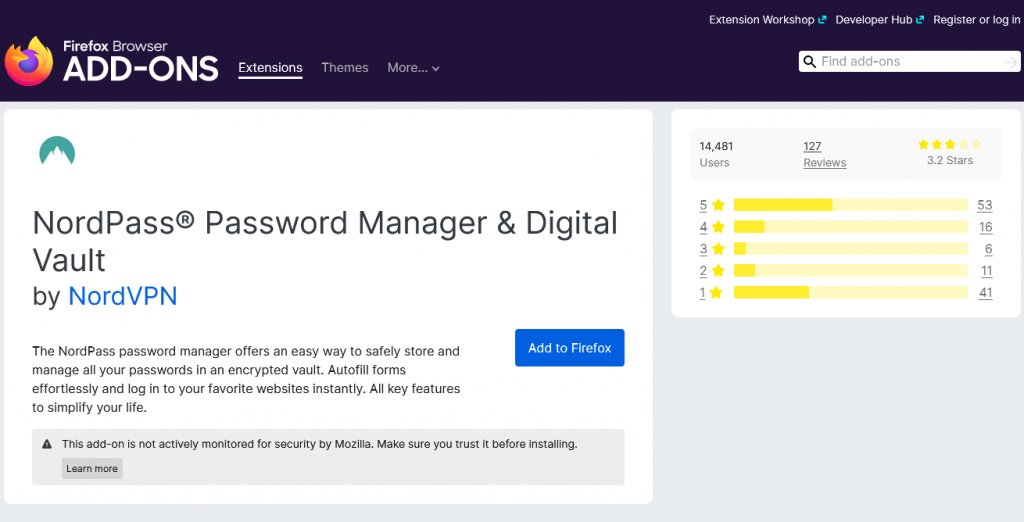This screenshot has width=1024, height=522.
Task: Click the 6 three-star review count
Action: click(989, 249)
